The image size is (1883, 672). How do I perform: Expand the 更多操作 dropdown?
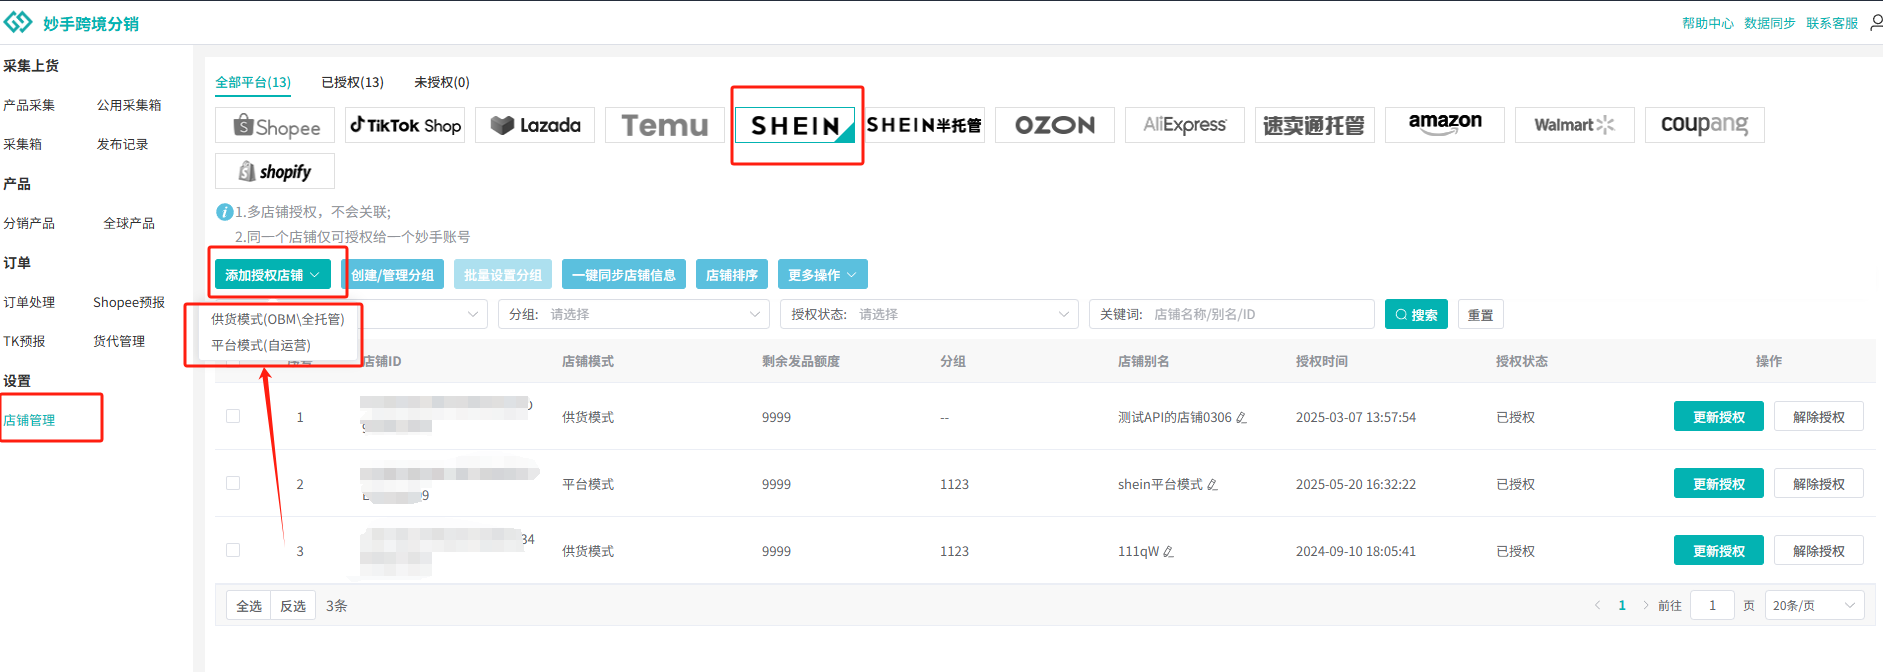click(823, 275)
